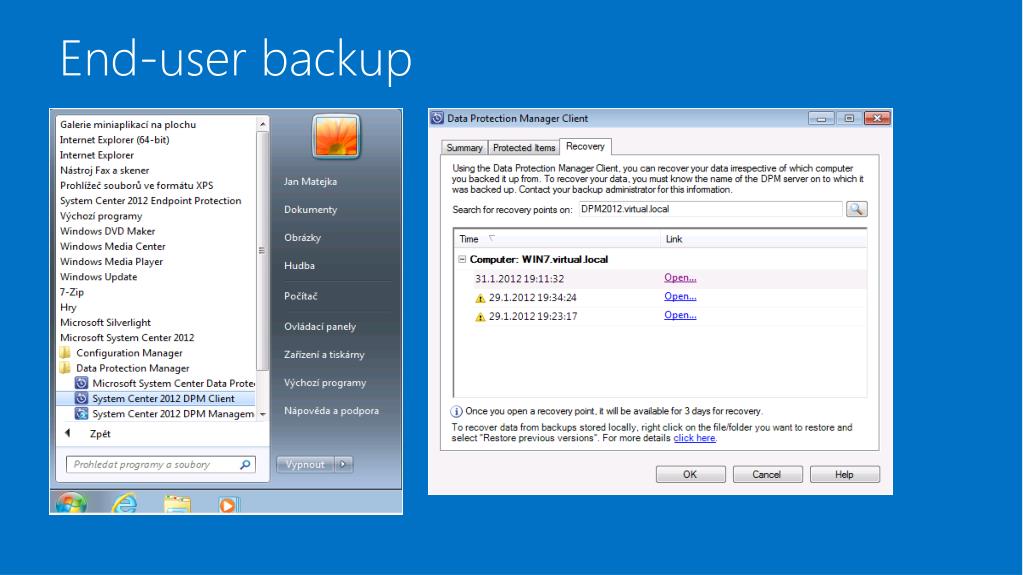This screenshot has height=575, width=1023.
Task: Click the Windows Start orb
Action: tap(70, 504)
